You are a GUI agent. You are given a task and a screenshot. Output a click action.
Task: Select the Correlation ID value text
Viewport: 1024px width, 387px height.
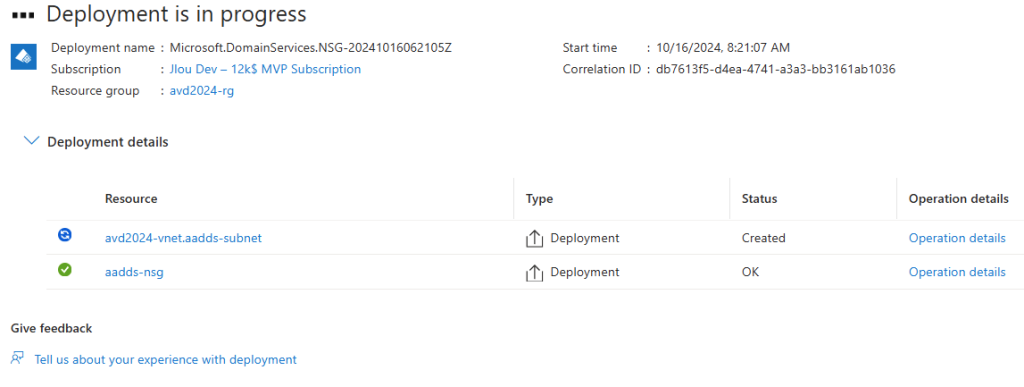tap(775, 69)
